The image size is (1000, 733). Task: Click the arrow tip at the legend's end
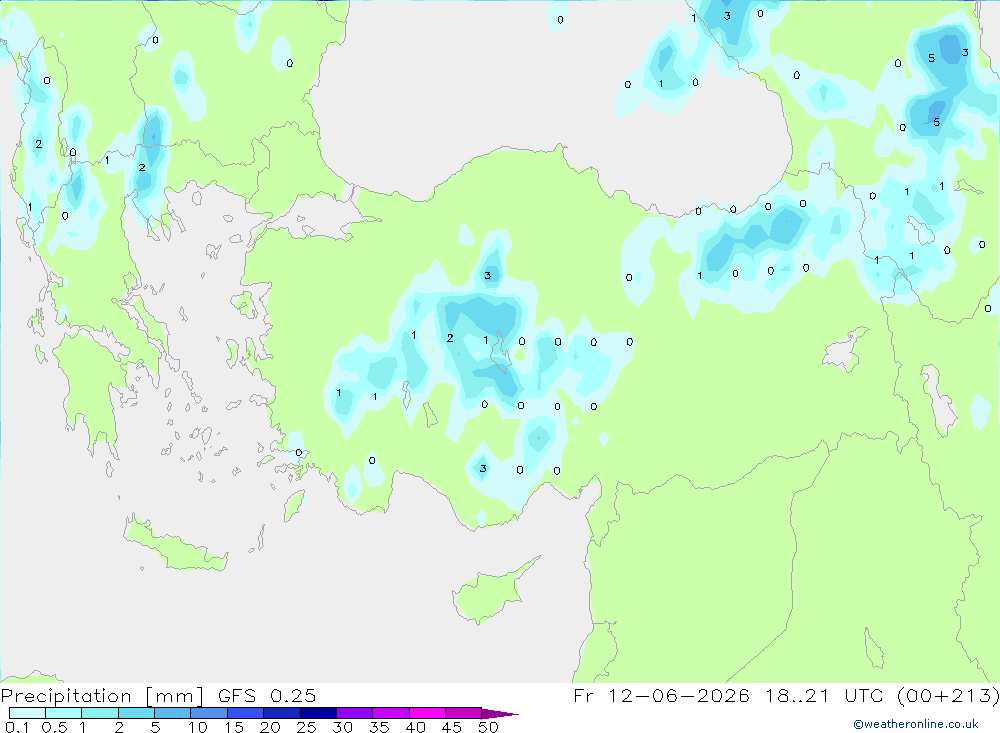(501, 714)
